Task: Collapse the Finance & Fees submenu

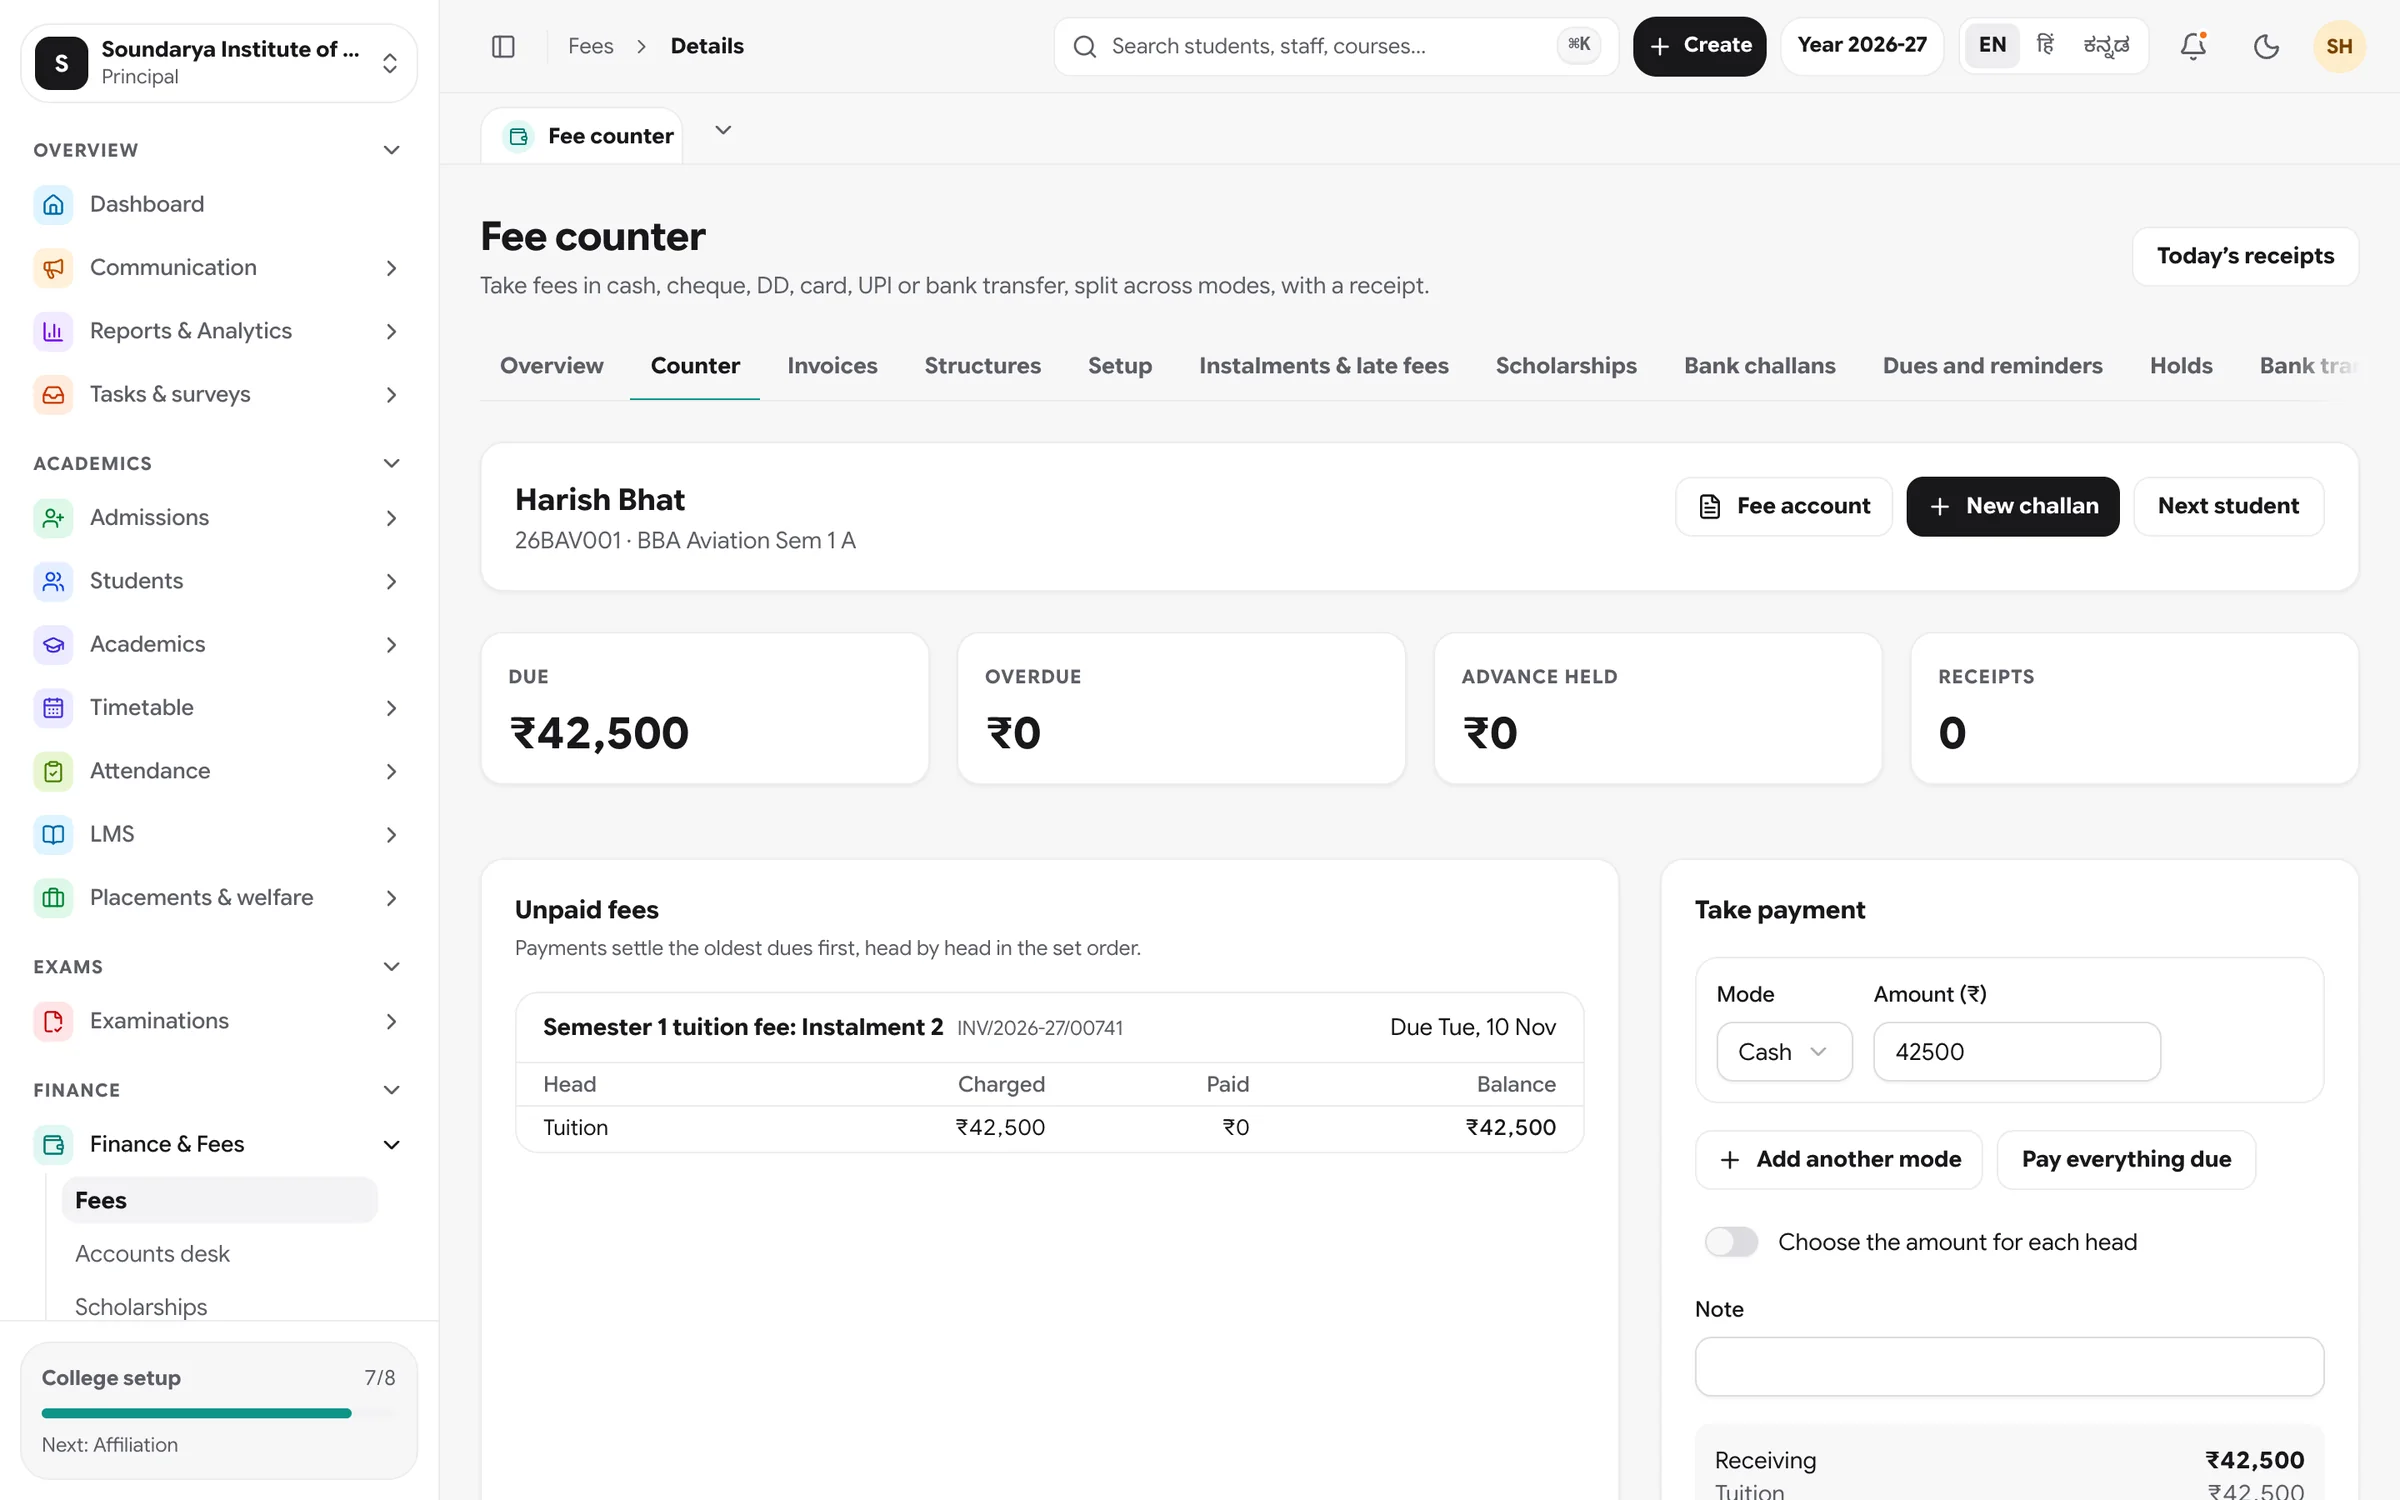Action: (391, 1144)
